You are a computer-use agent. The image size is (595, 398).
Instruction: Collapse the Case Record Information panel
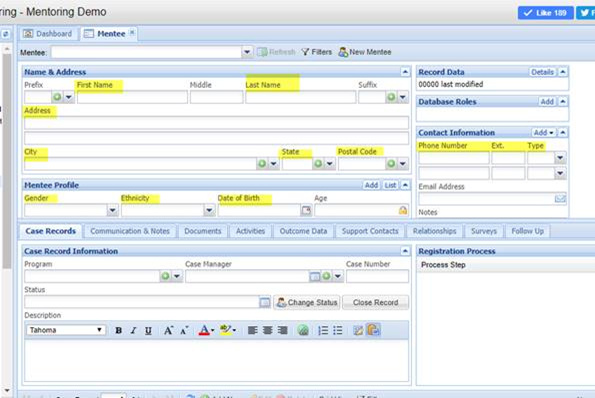(405, 251)
